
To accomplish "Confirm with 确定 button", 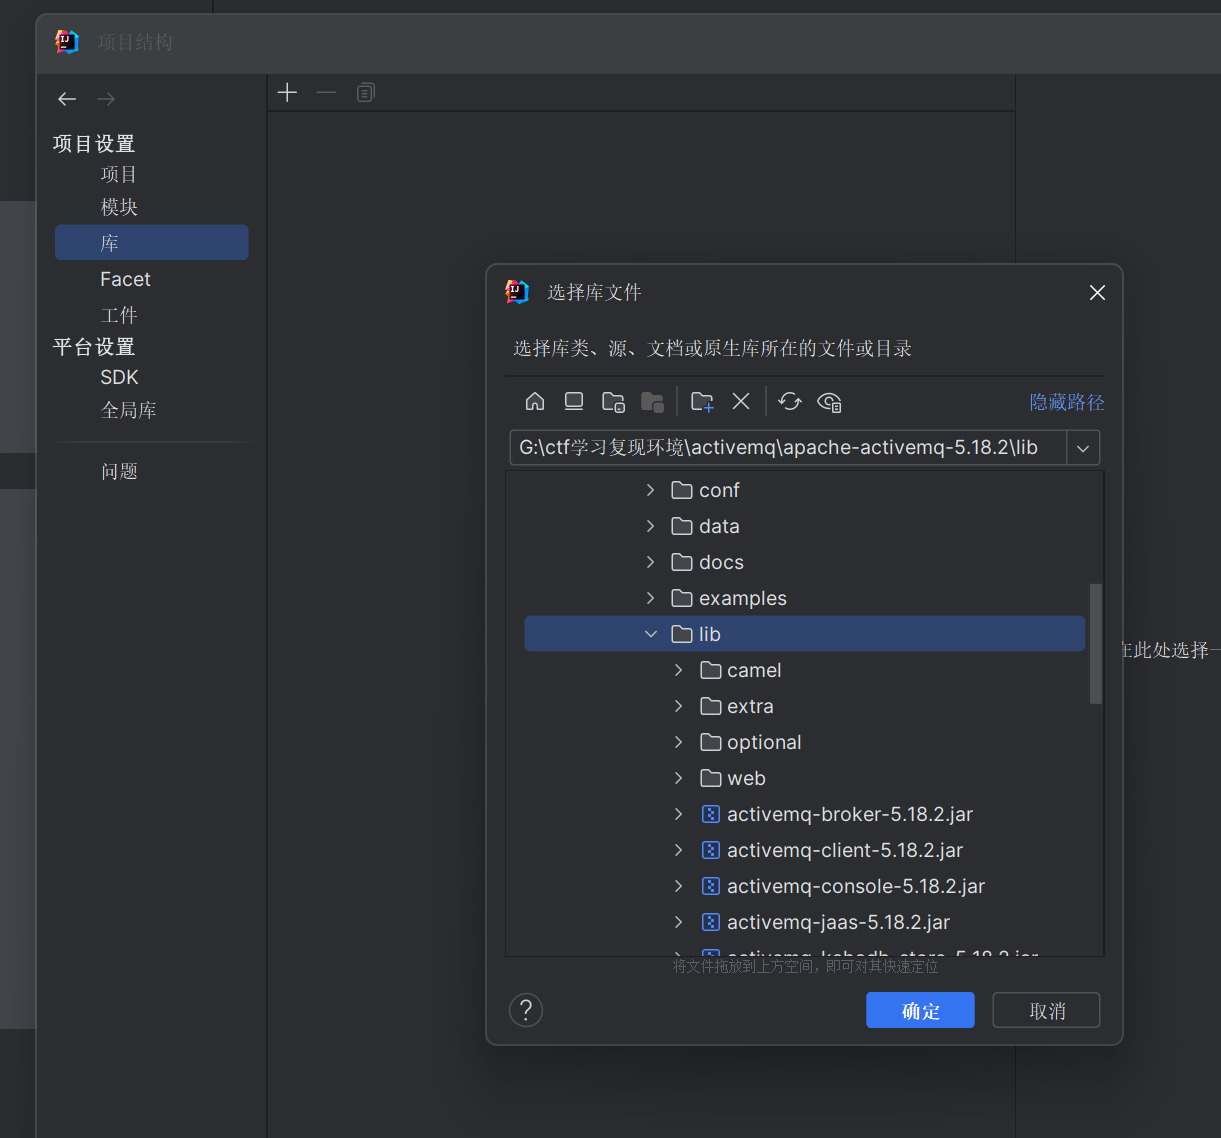I will 920,1010.
